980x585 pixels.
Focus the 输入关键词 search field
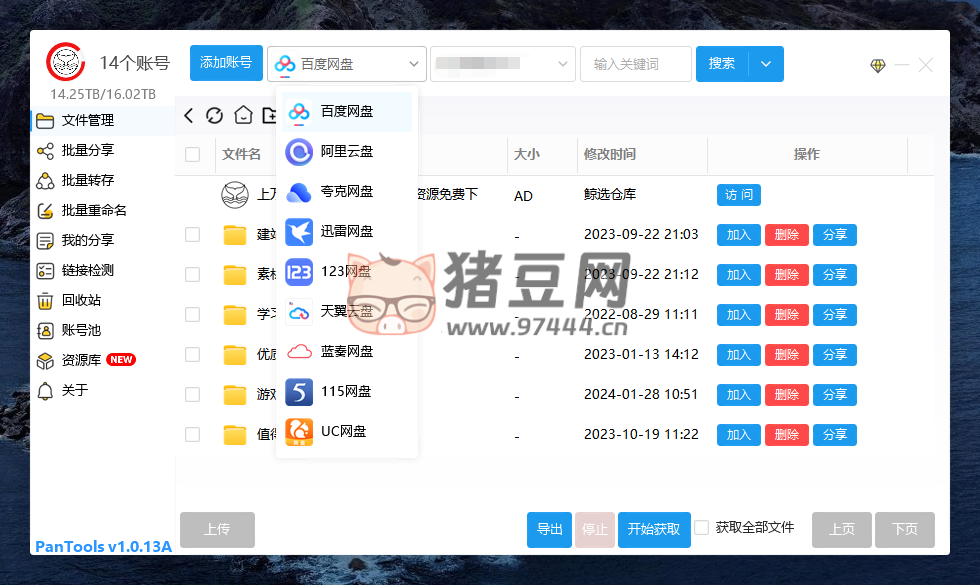tap(636, 64)
